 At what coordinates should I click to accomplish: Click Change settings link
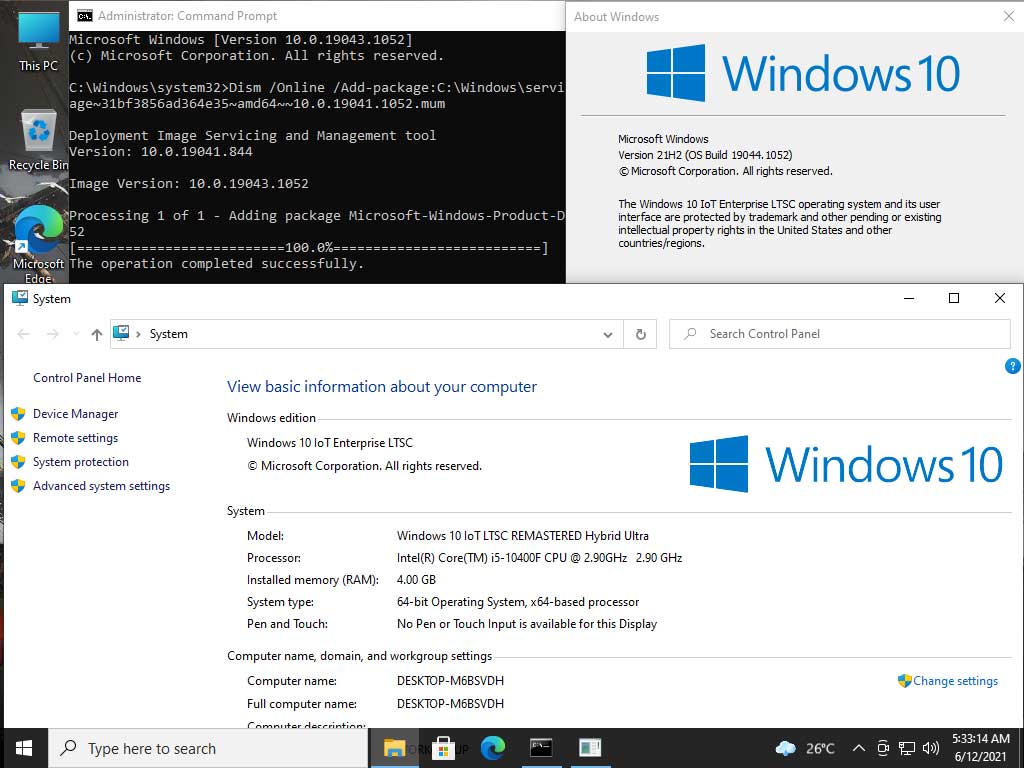955,680
